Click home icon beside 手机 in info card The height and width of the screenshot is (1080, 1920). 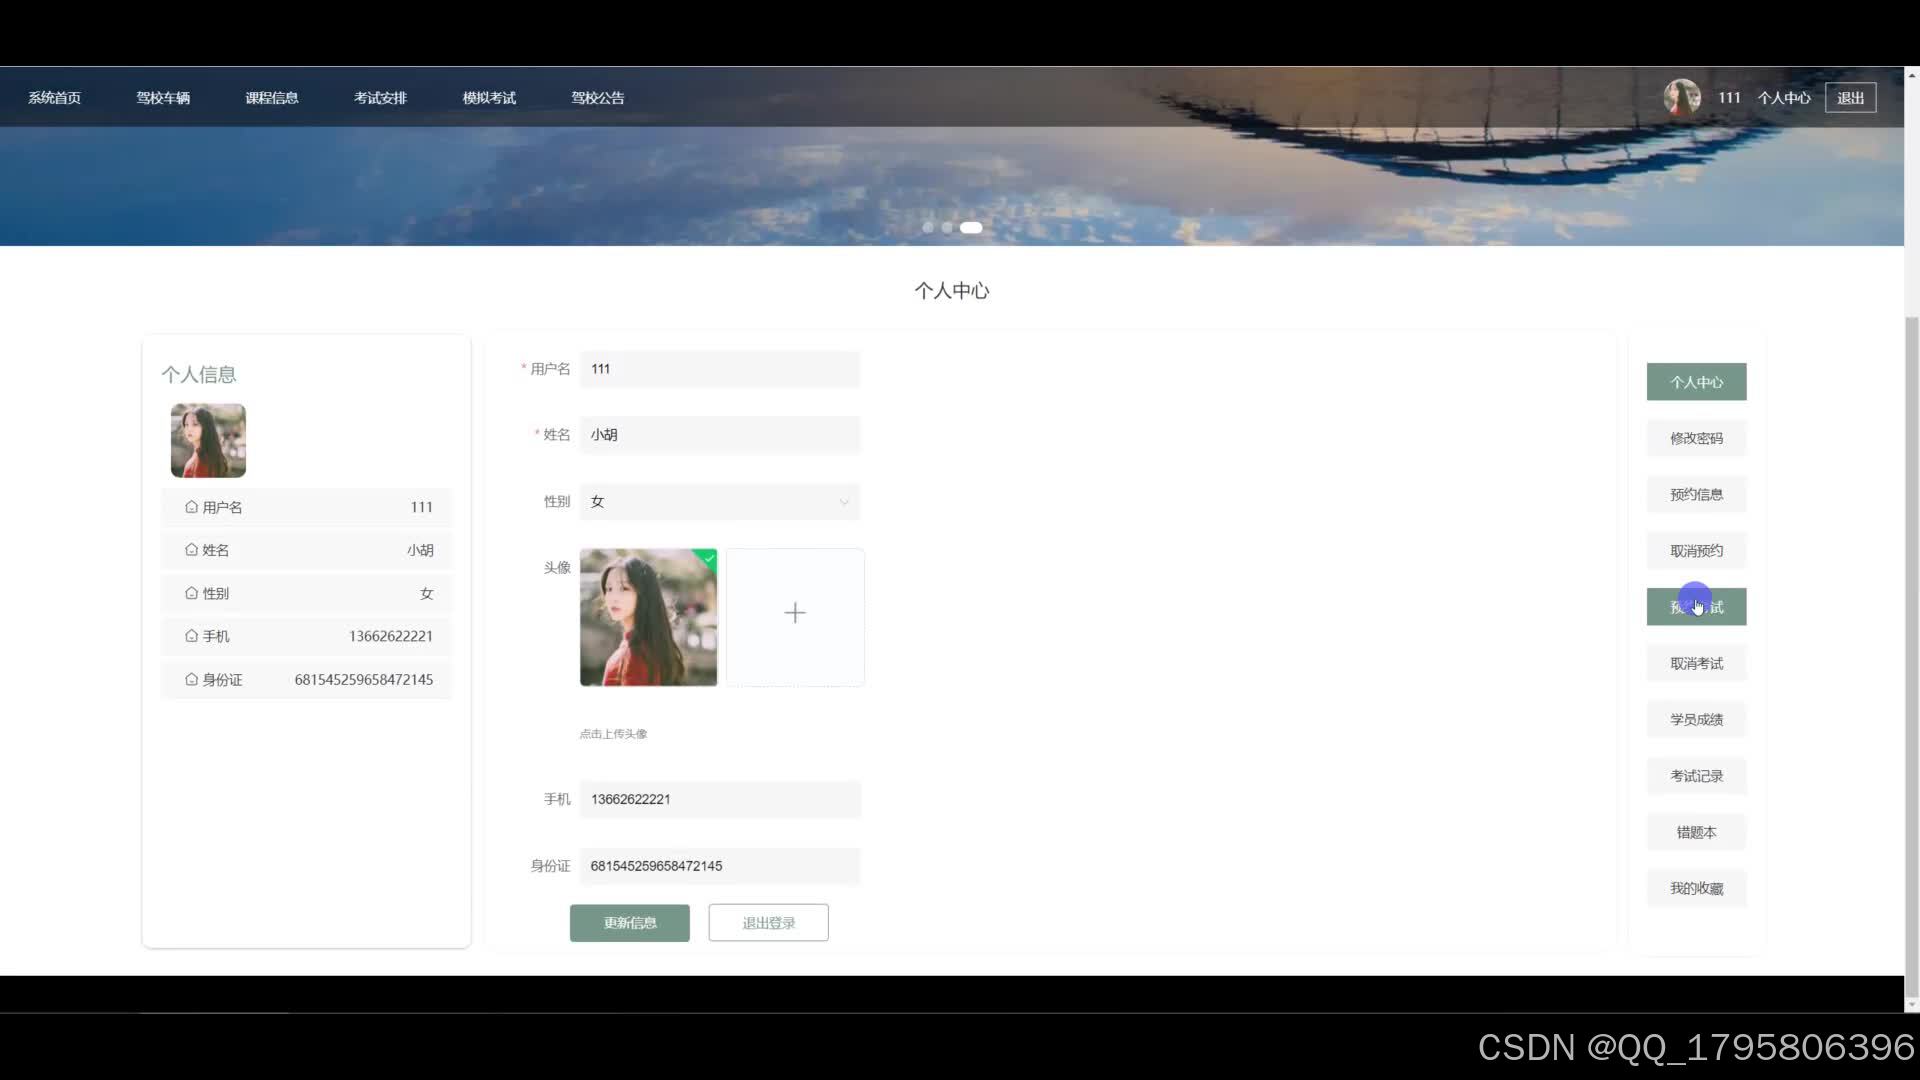(191, 636)
